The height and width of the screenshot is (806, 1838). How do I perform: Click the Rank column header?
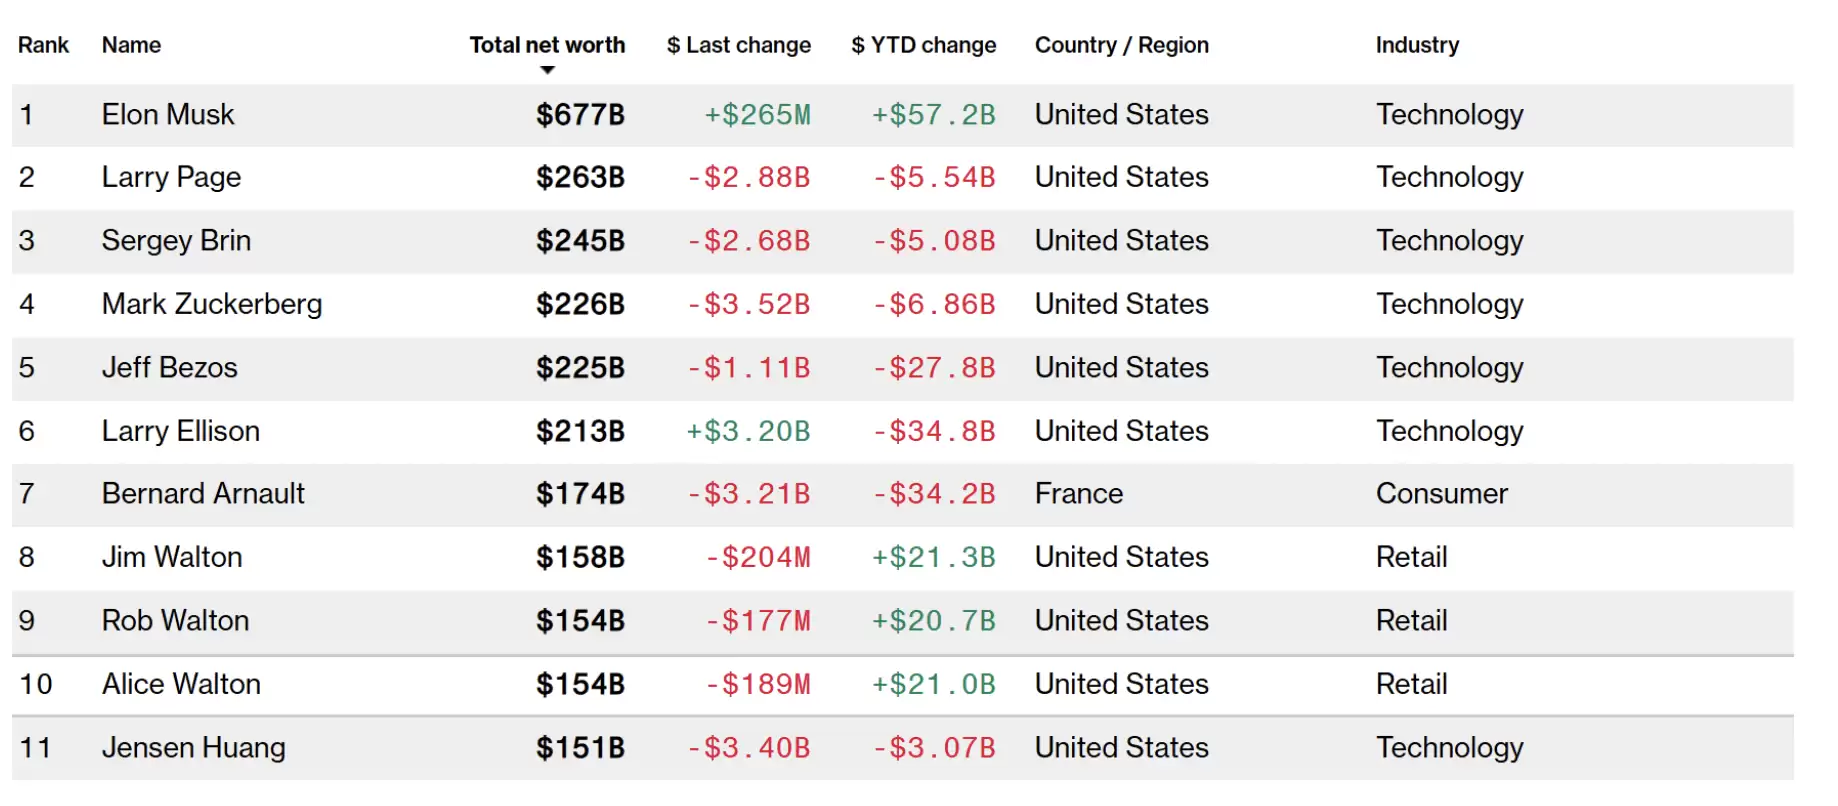point(43,45)
